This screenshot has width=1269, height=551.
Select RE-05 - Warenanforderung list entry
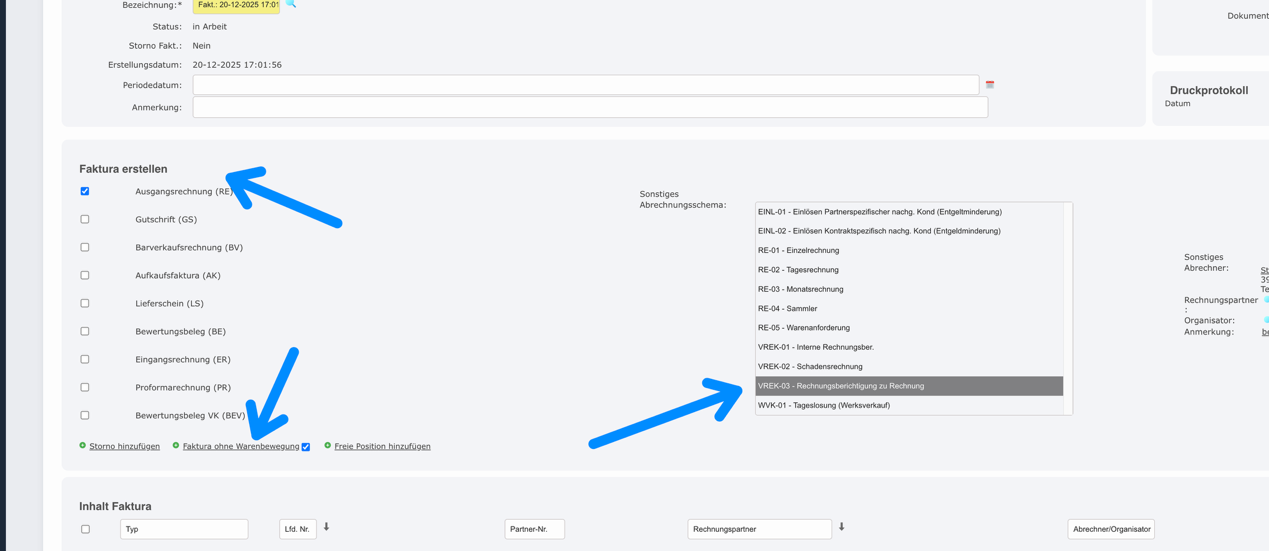coord(803,328)
